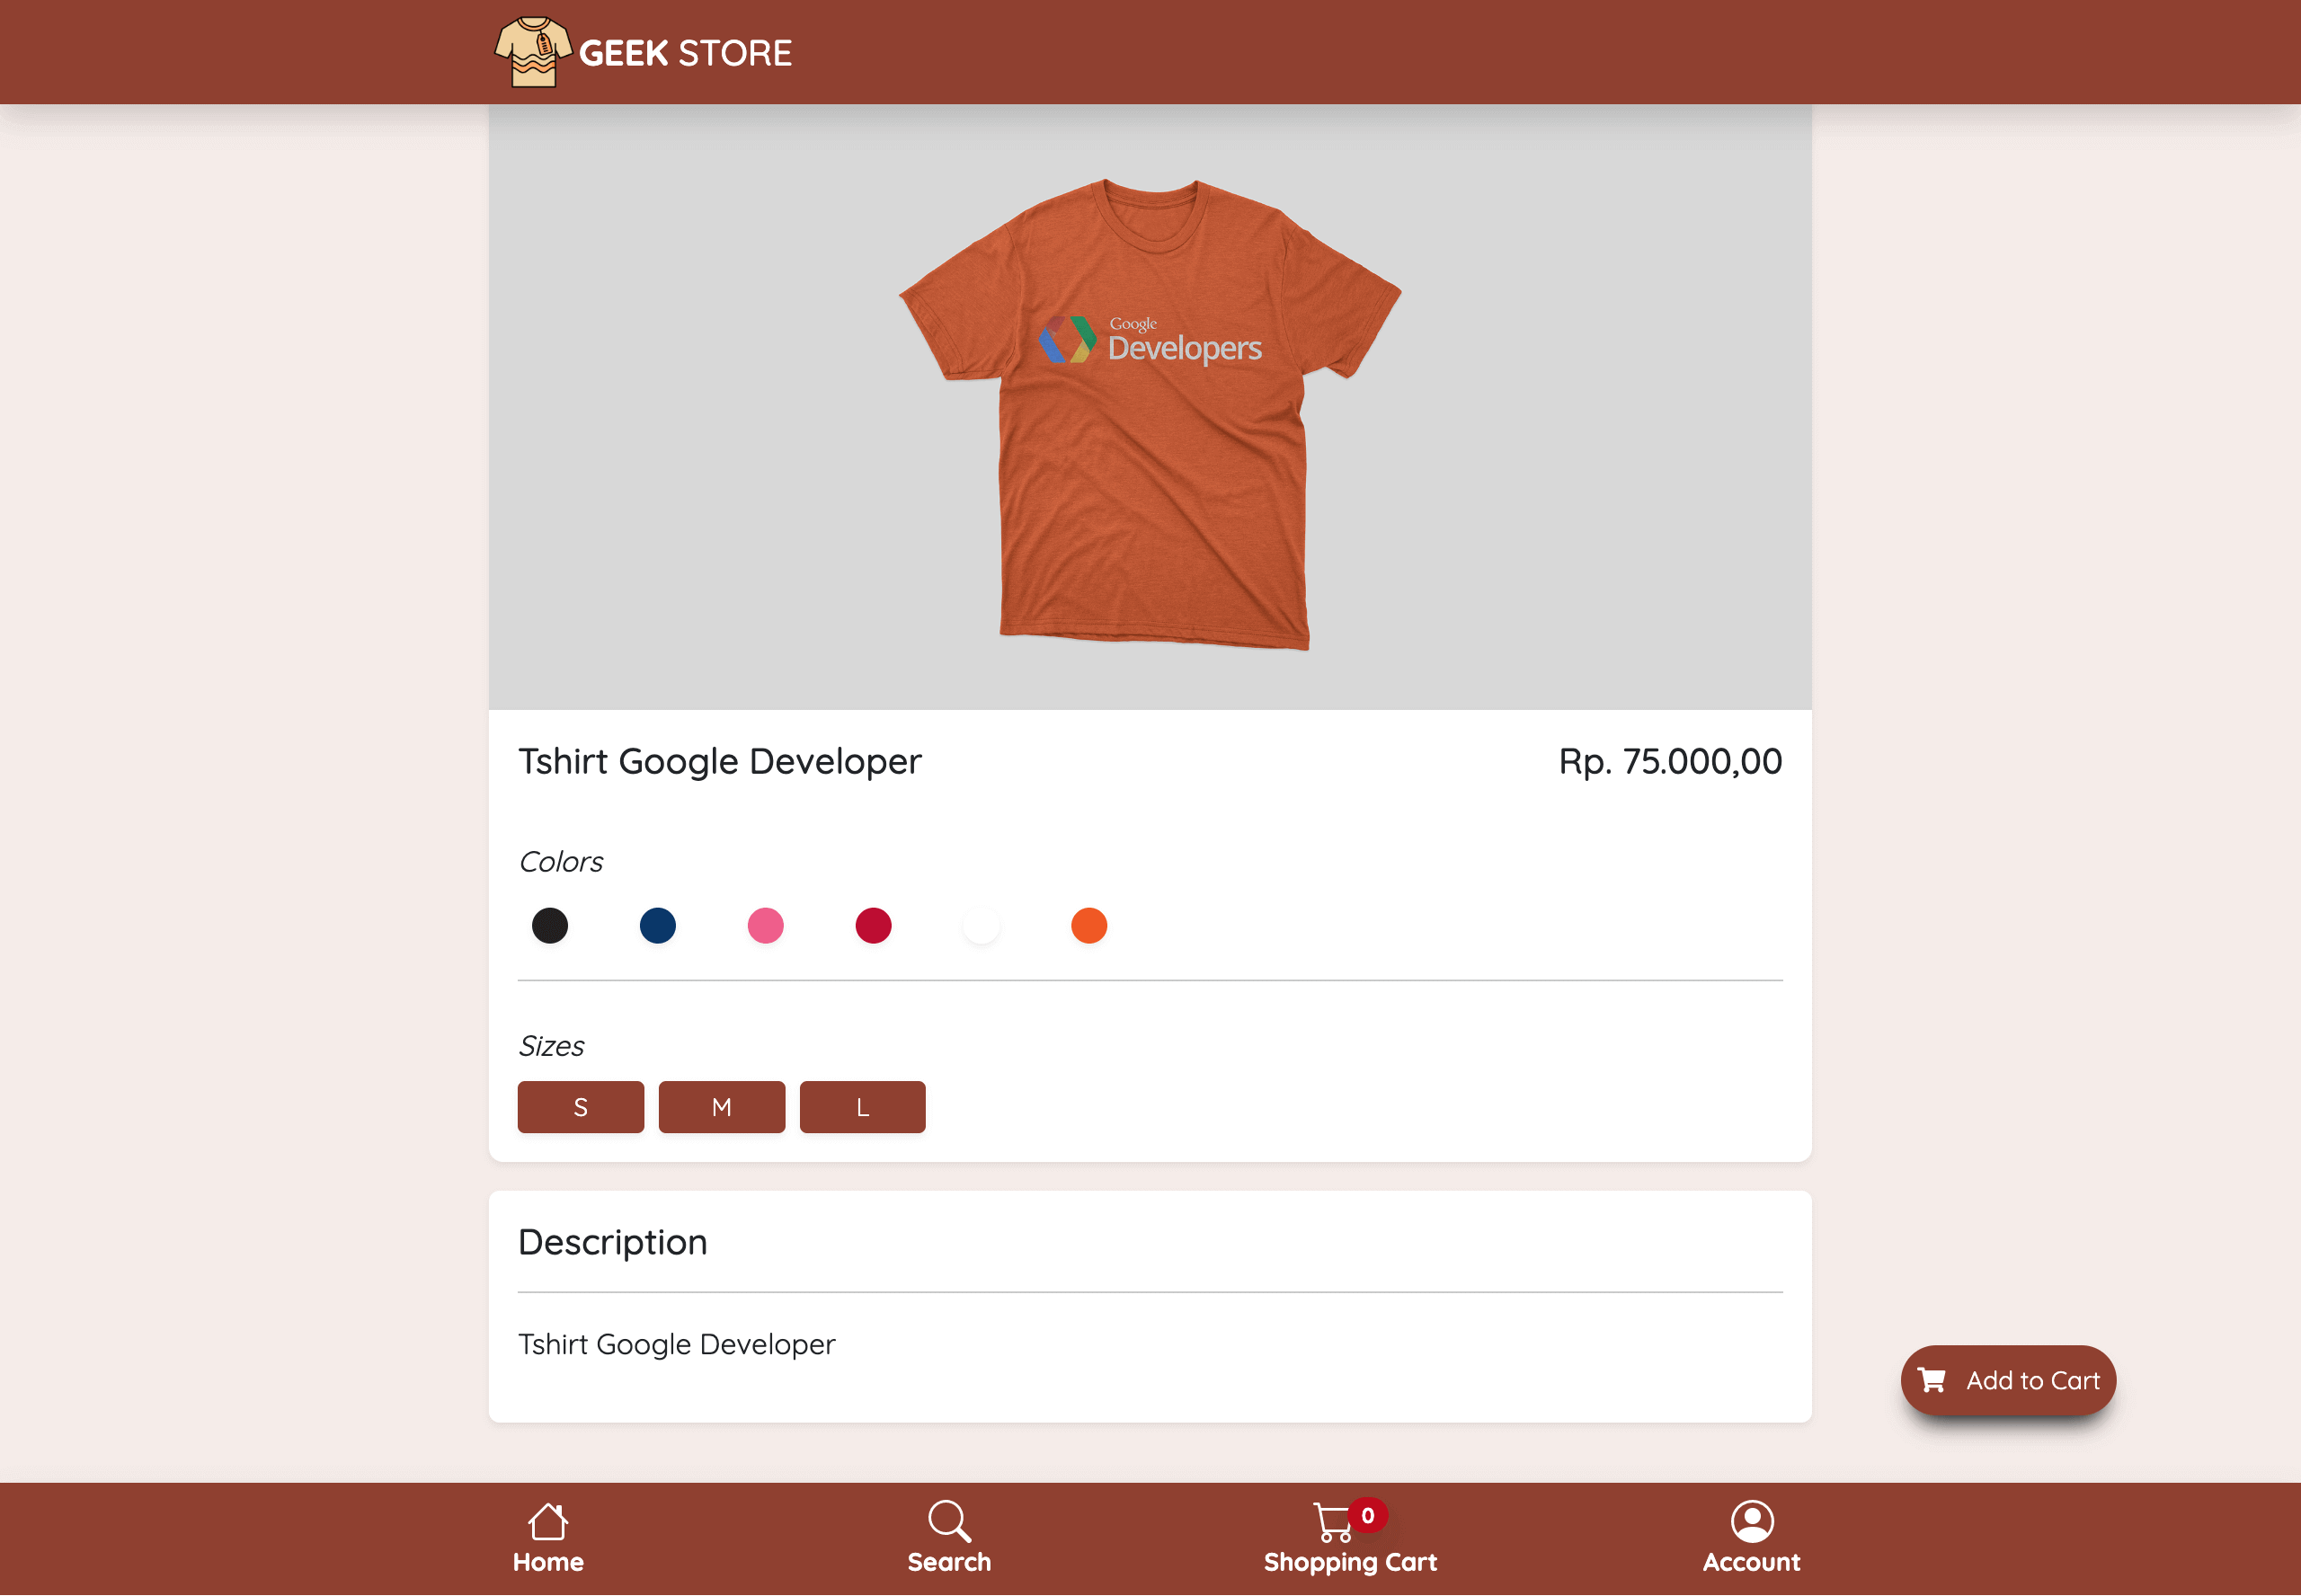Viewport: 2301px width, 1596px height.
Task: Click the Home label in bottom navigation
Action: click(548, 1562)
